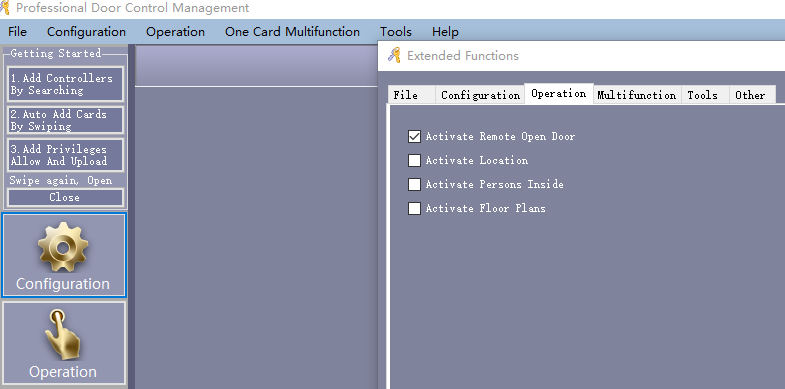Open the One Card Multifunction menu

(x=292, y=32)
